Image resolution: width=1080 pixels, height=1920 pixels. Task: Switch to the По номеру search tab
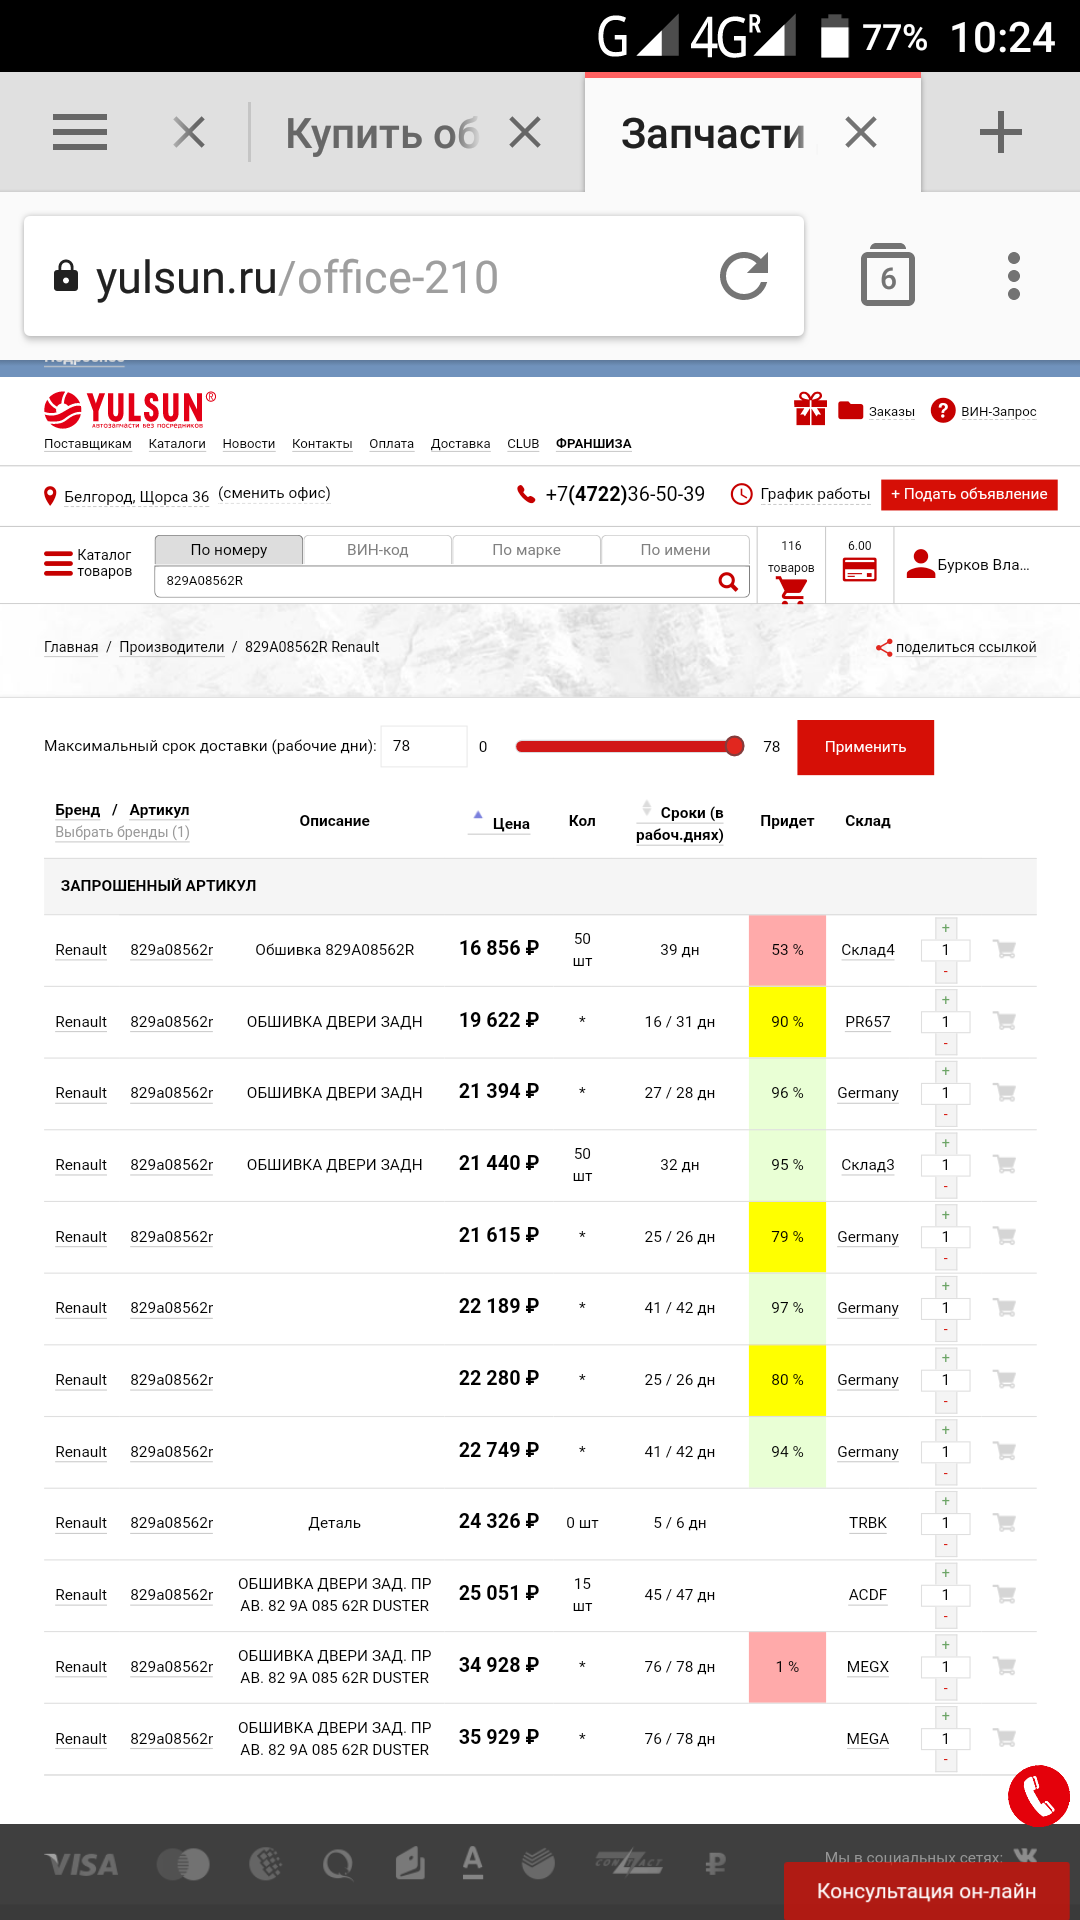229,550
